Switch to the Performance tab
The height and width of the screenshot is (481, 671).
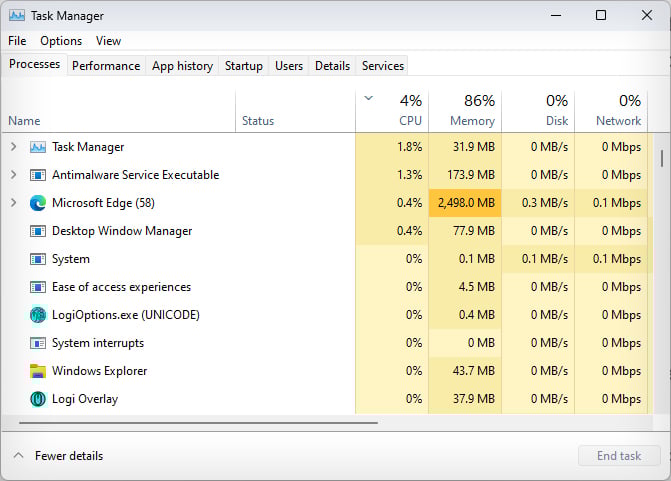pyautogui.click(x=106, y=65)
